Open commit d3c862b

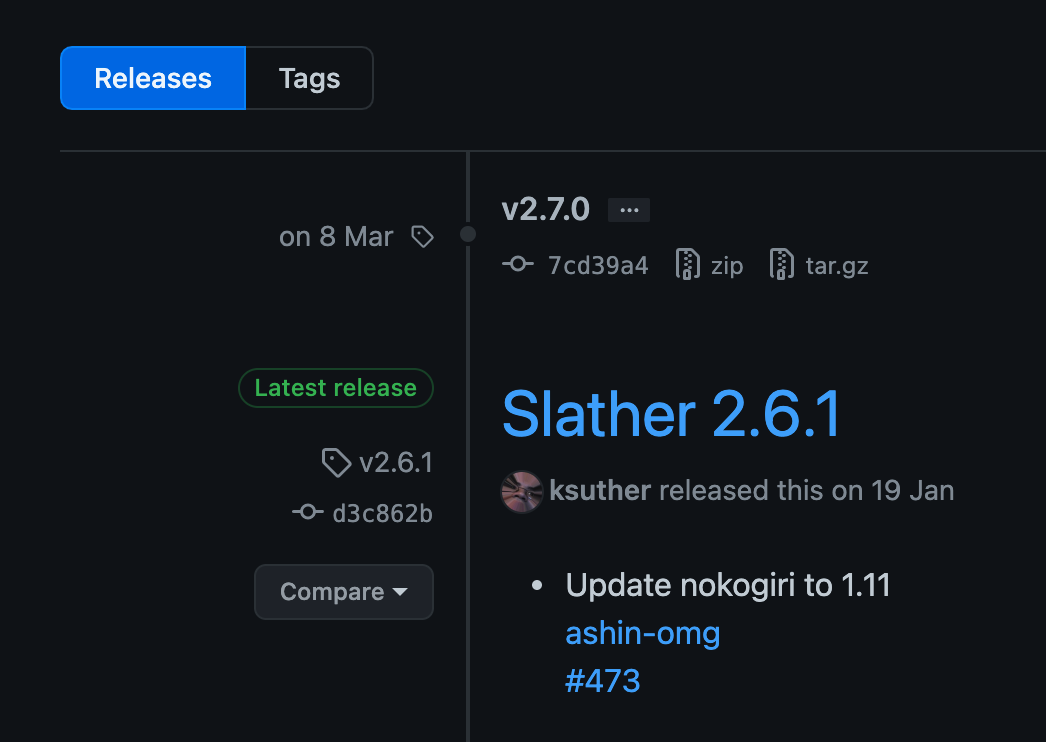pos(382,513)
